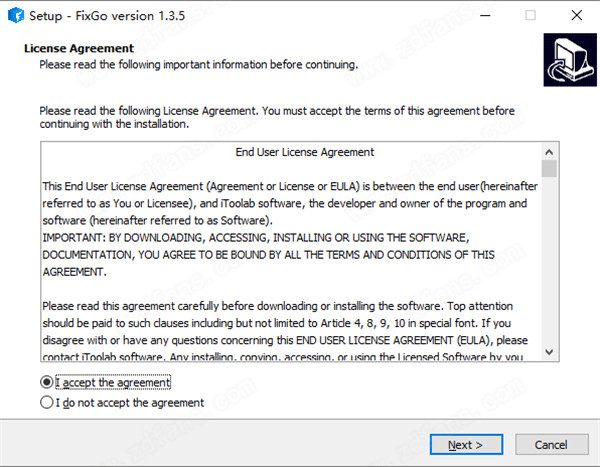600x467 pixels.
Task: Click the license scrollbar down arrow
Action: click(548, 351)
